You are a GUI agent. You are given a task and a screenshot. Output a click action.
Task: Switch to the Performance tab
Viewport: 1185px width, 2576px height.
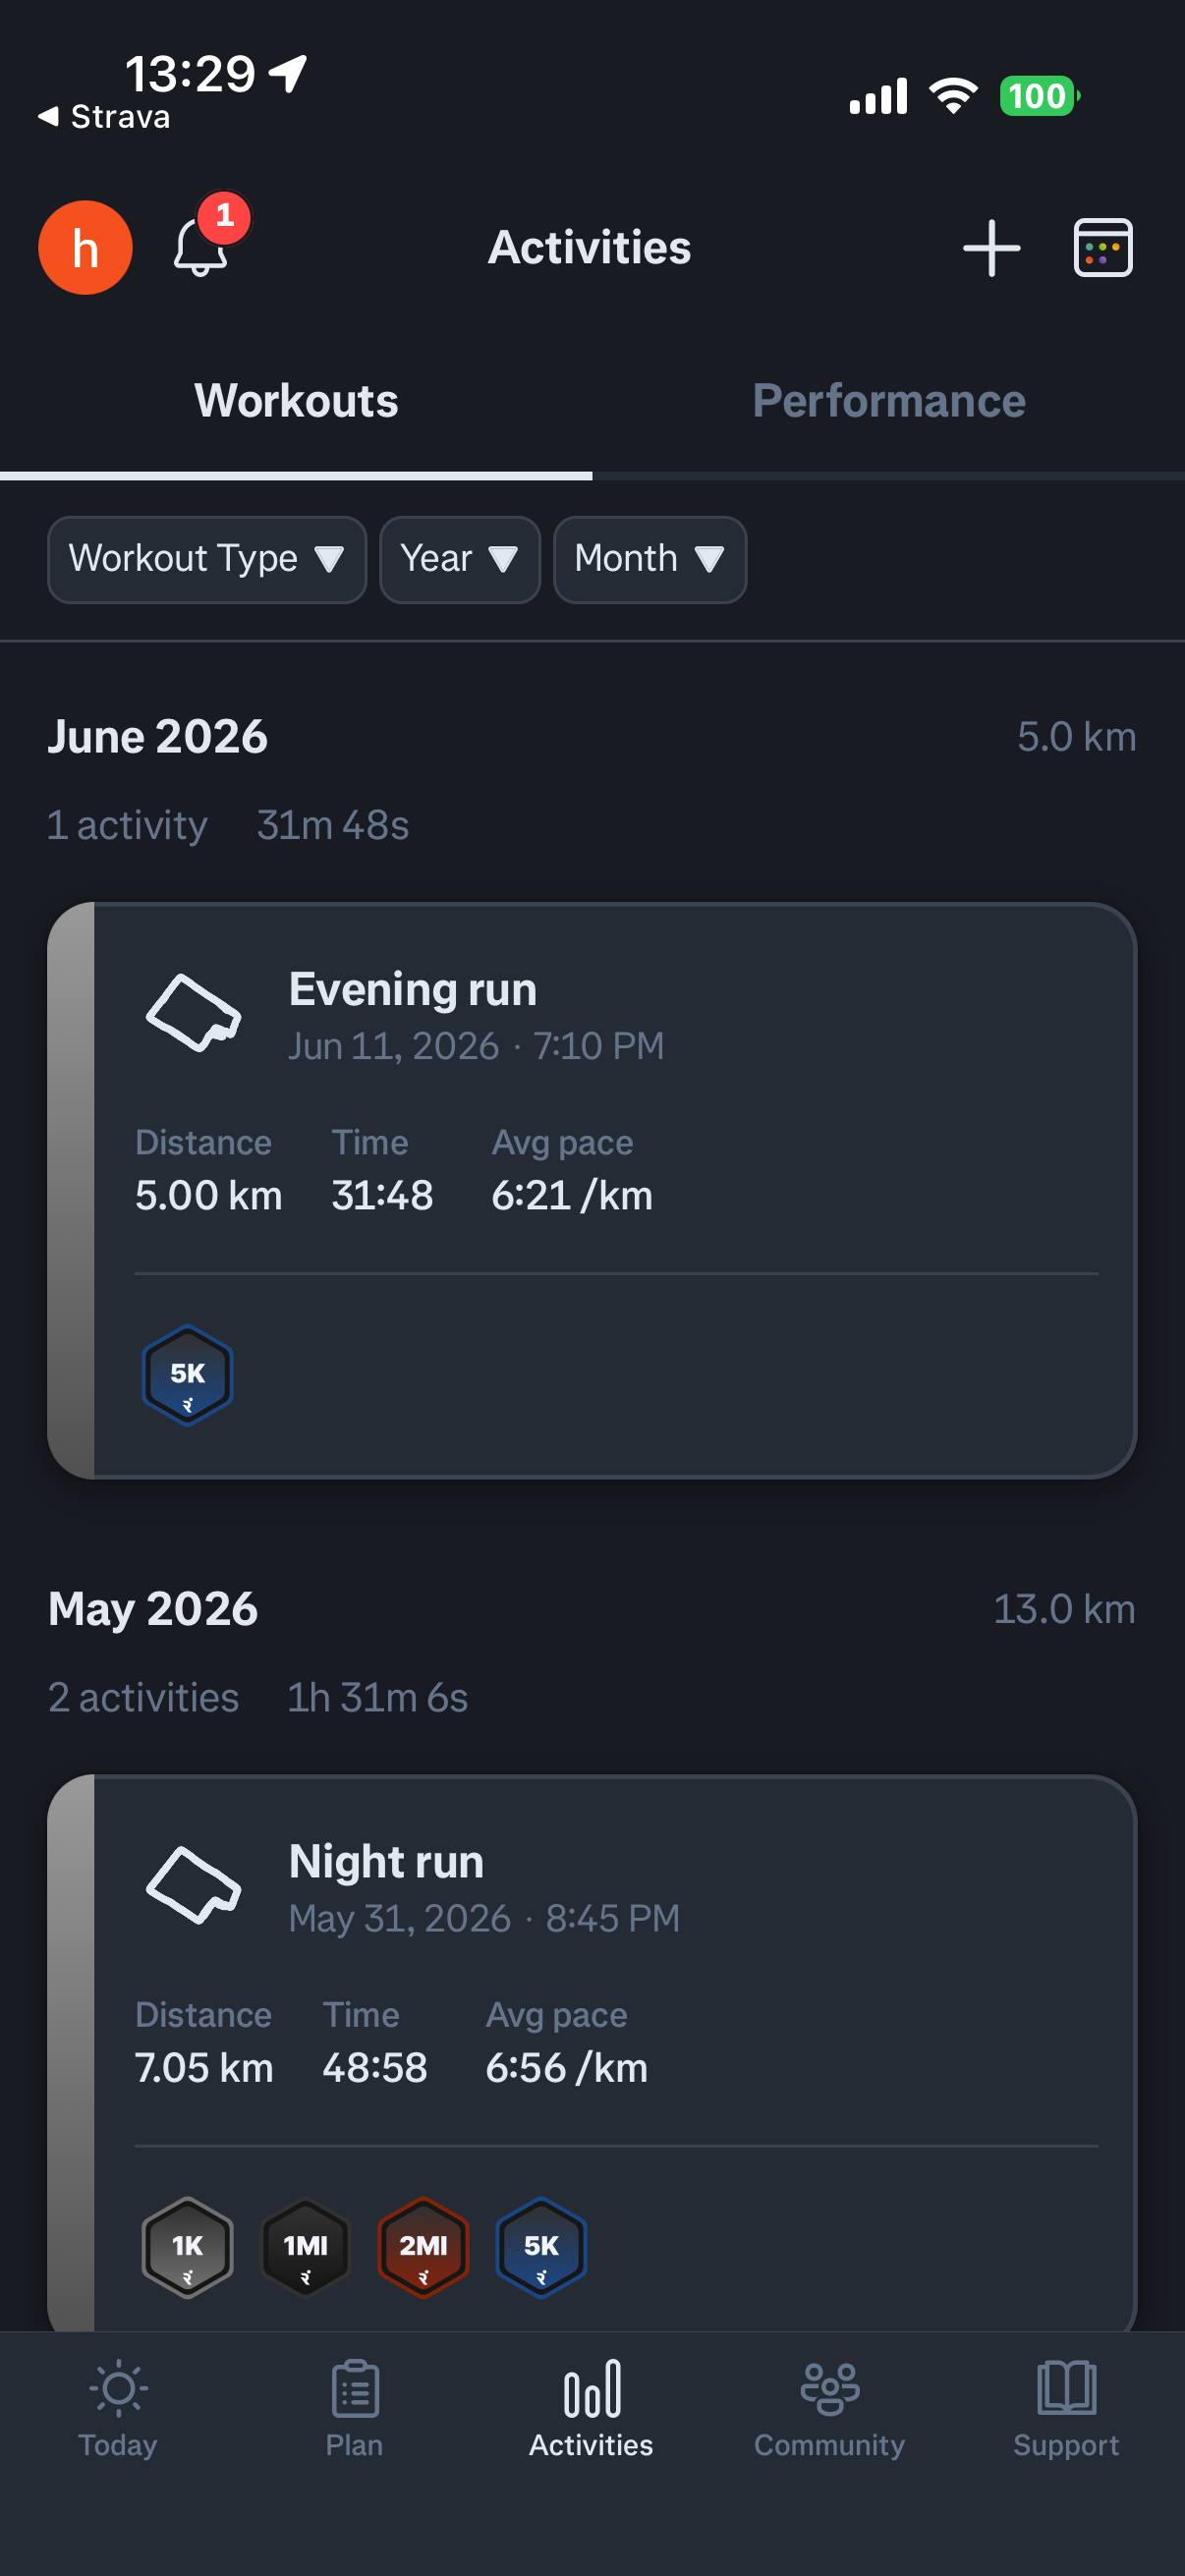888,401
